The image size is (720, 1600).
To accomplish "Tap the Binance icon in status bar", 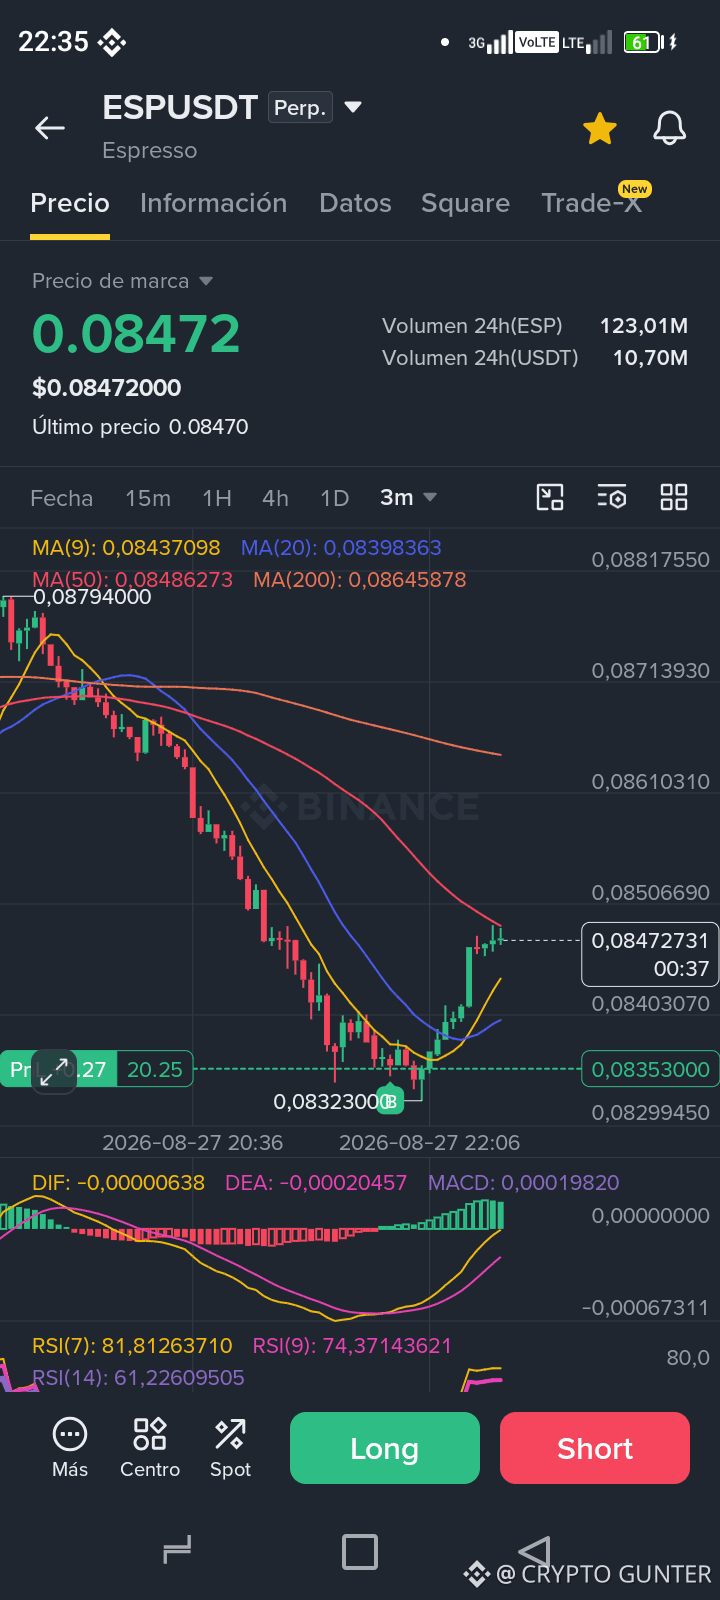I will [x=111, y=42].
